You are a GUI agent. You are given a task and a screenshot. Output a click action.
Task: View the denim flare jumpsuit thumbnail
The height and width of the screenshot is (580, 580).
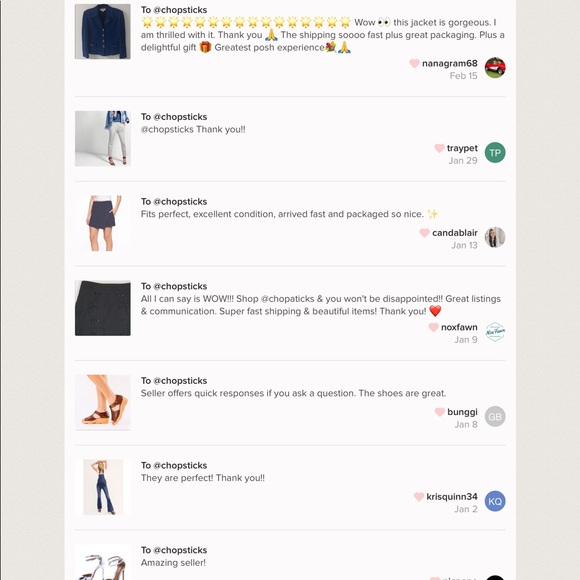103,487
